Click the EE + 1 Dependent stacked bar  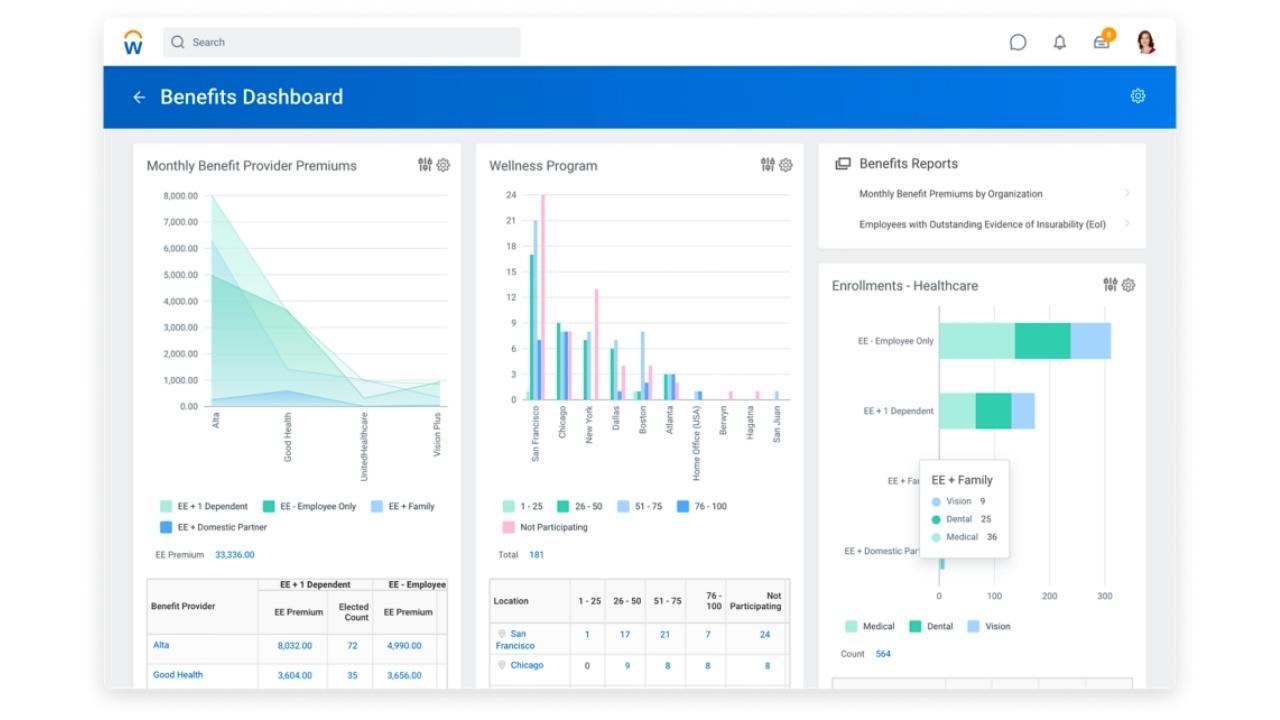[987, 410]
